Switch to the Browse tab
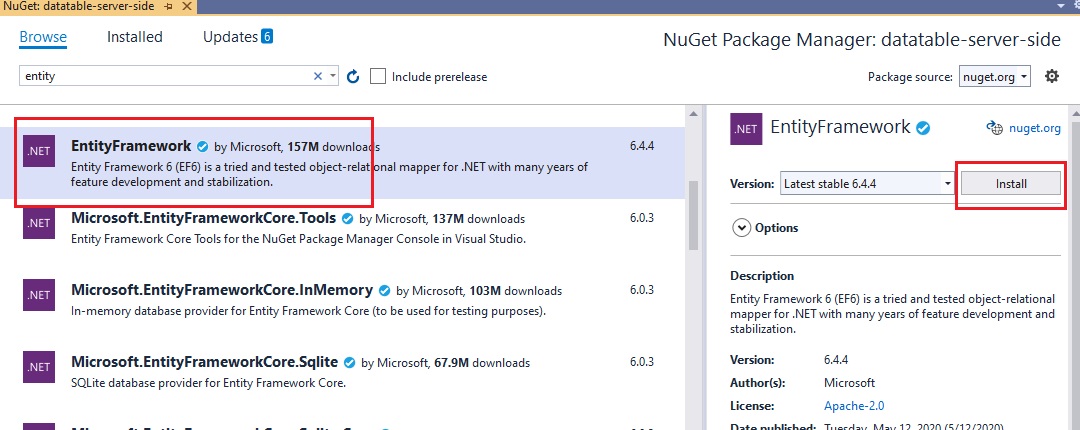This screenshot has width=1080, height=430. (43, 37)
